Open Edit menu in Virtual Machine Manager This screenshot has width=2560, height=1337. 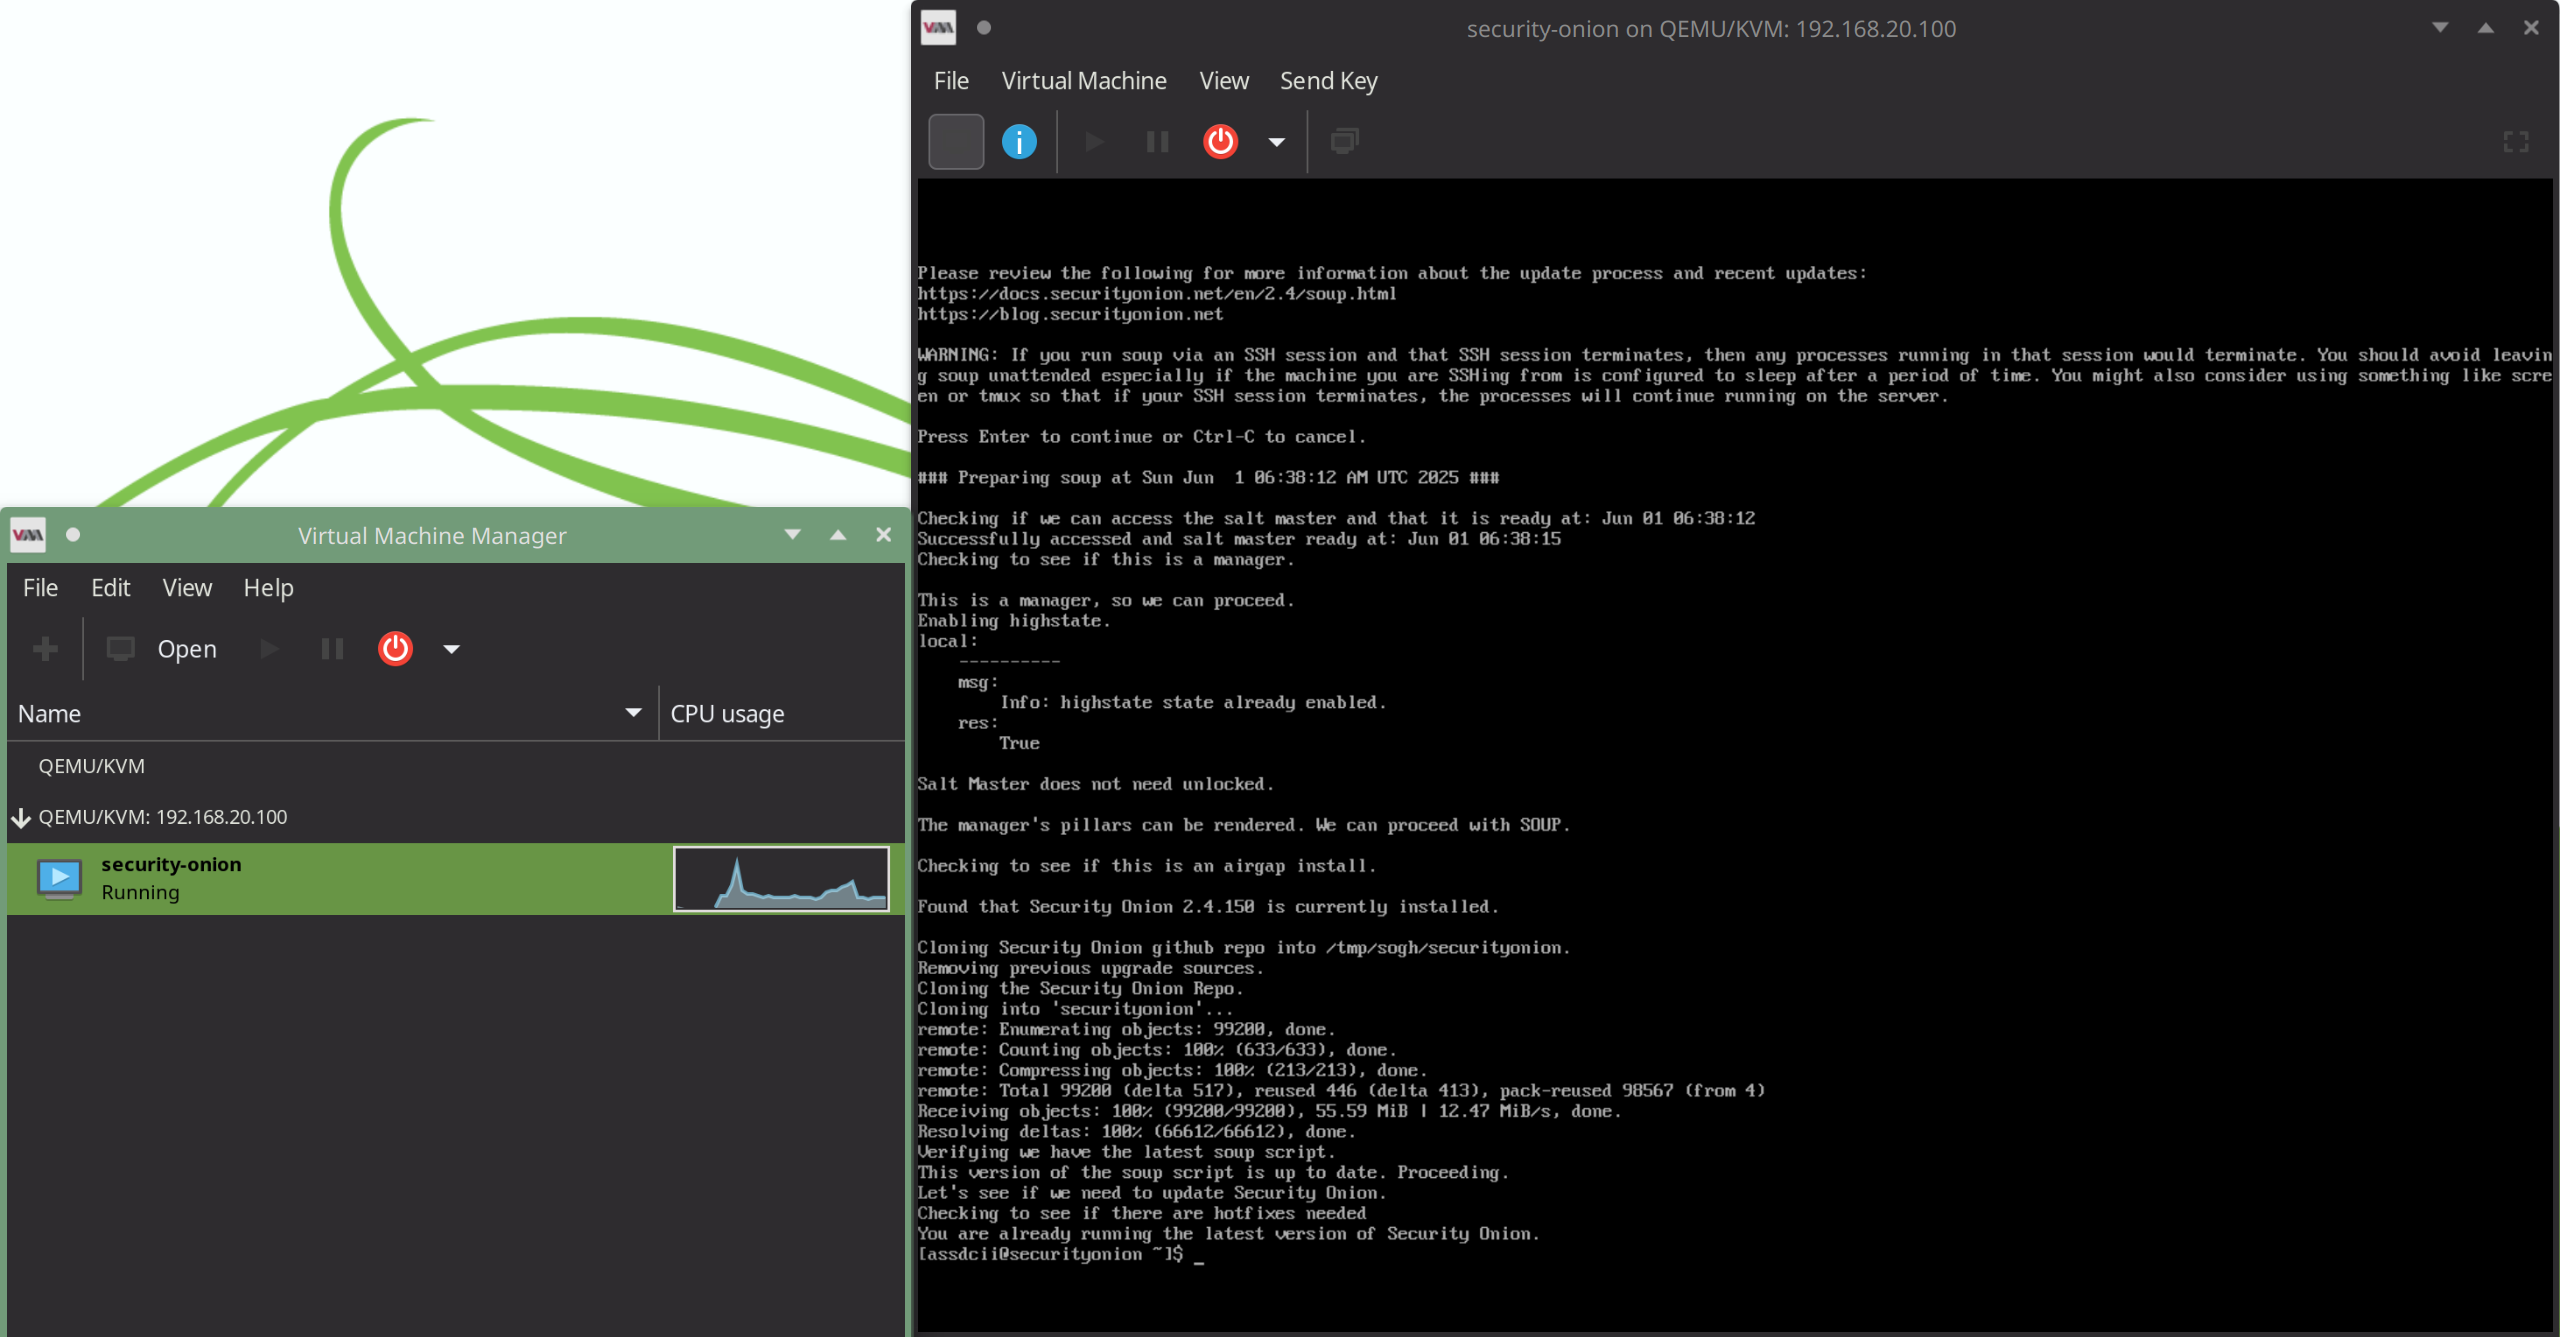point(110,588)
